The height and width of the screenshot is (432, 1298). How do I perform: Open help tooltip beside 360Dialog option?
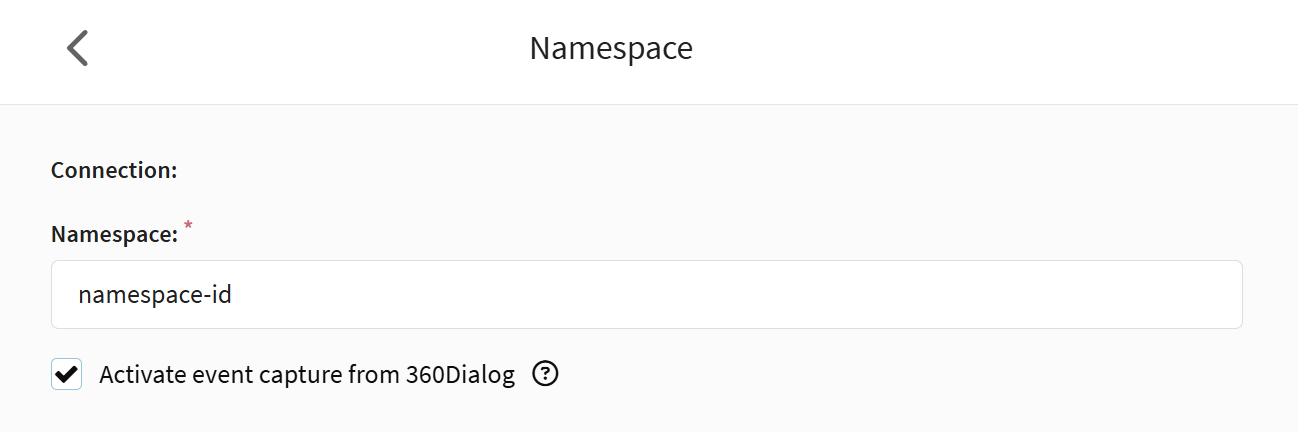(545, 375)
